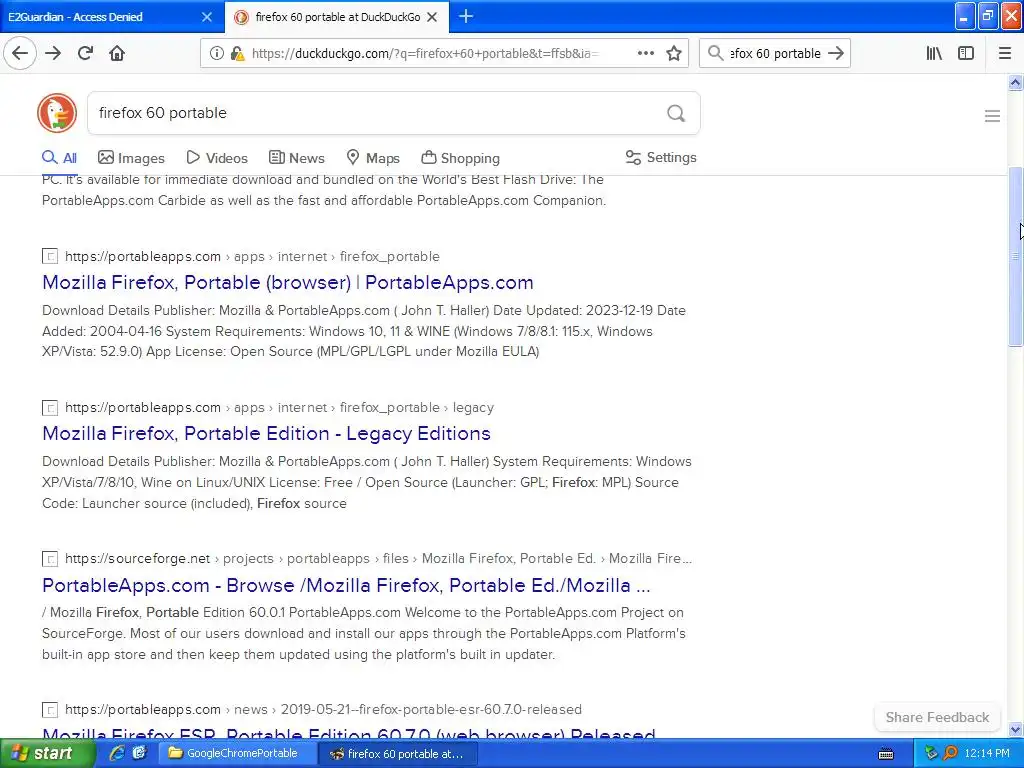The height and width of the screenshot is (768, 1024).
Task: Click the page scrollbar down arrow
Action: tap(1015, 729)
